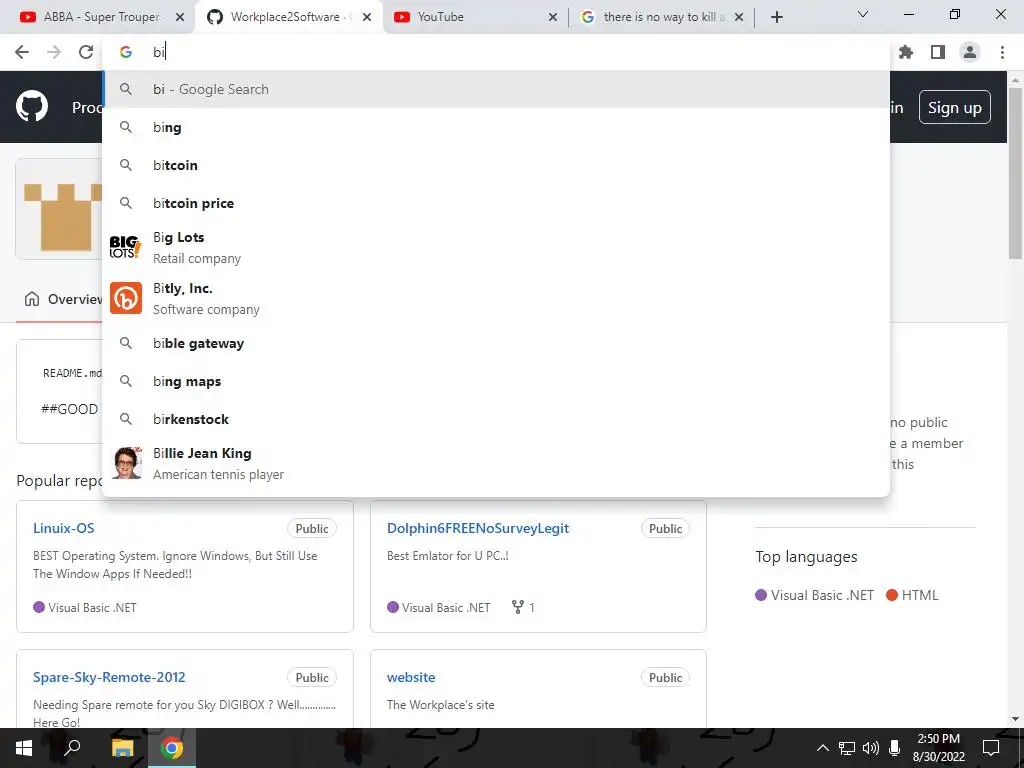The width and height of the screenshot is (1024, 768).
Task: Click the GitHub octocat logo
Action: [x=32, y=107]
